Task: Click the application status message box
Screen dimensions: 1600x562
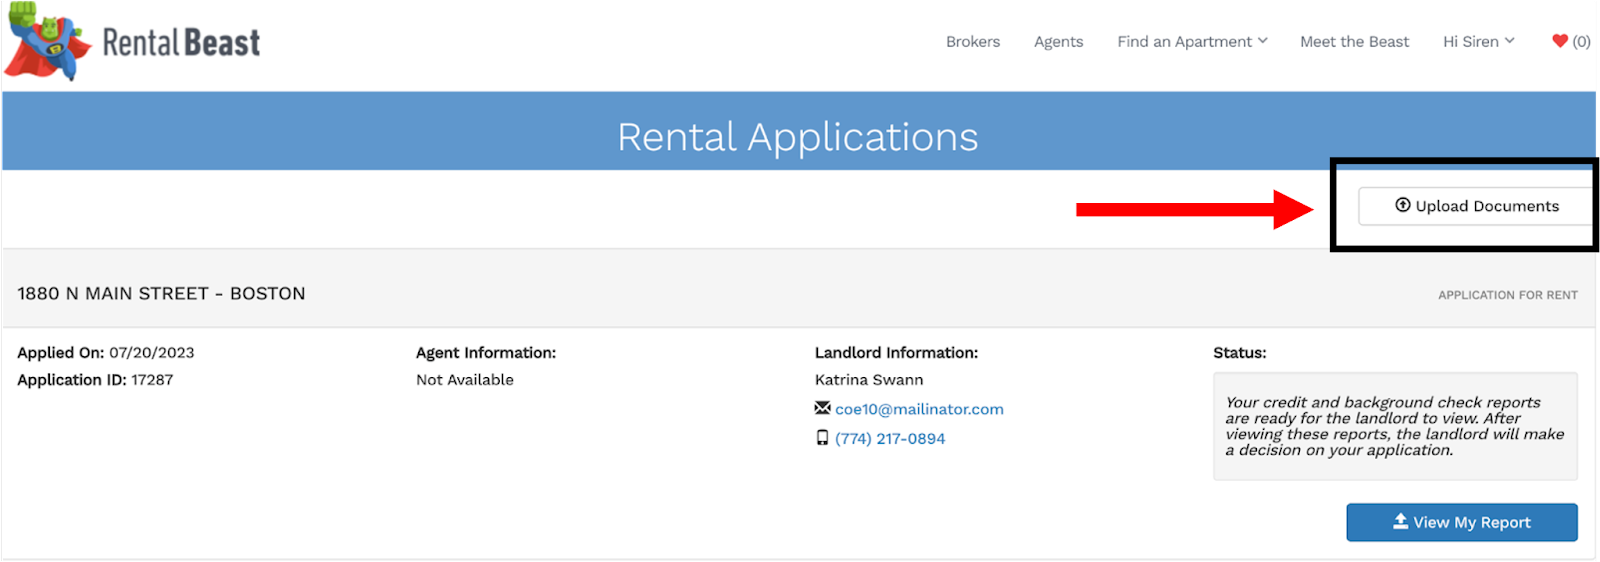Action: pyautogui.click(x=1395, y=426)
